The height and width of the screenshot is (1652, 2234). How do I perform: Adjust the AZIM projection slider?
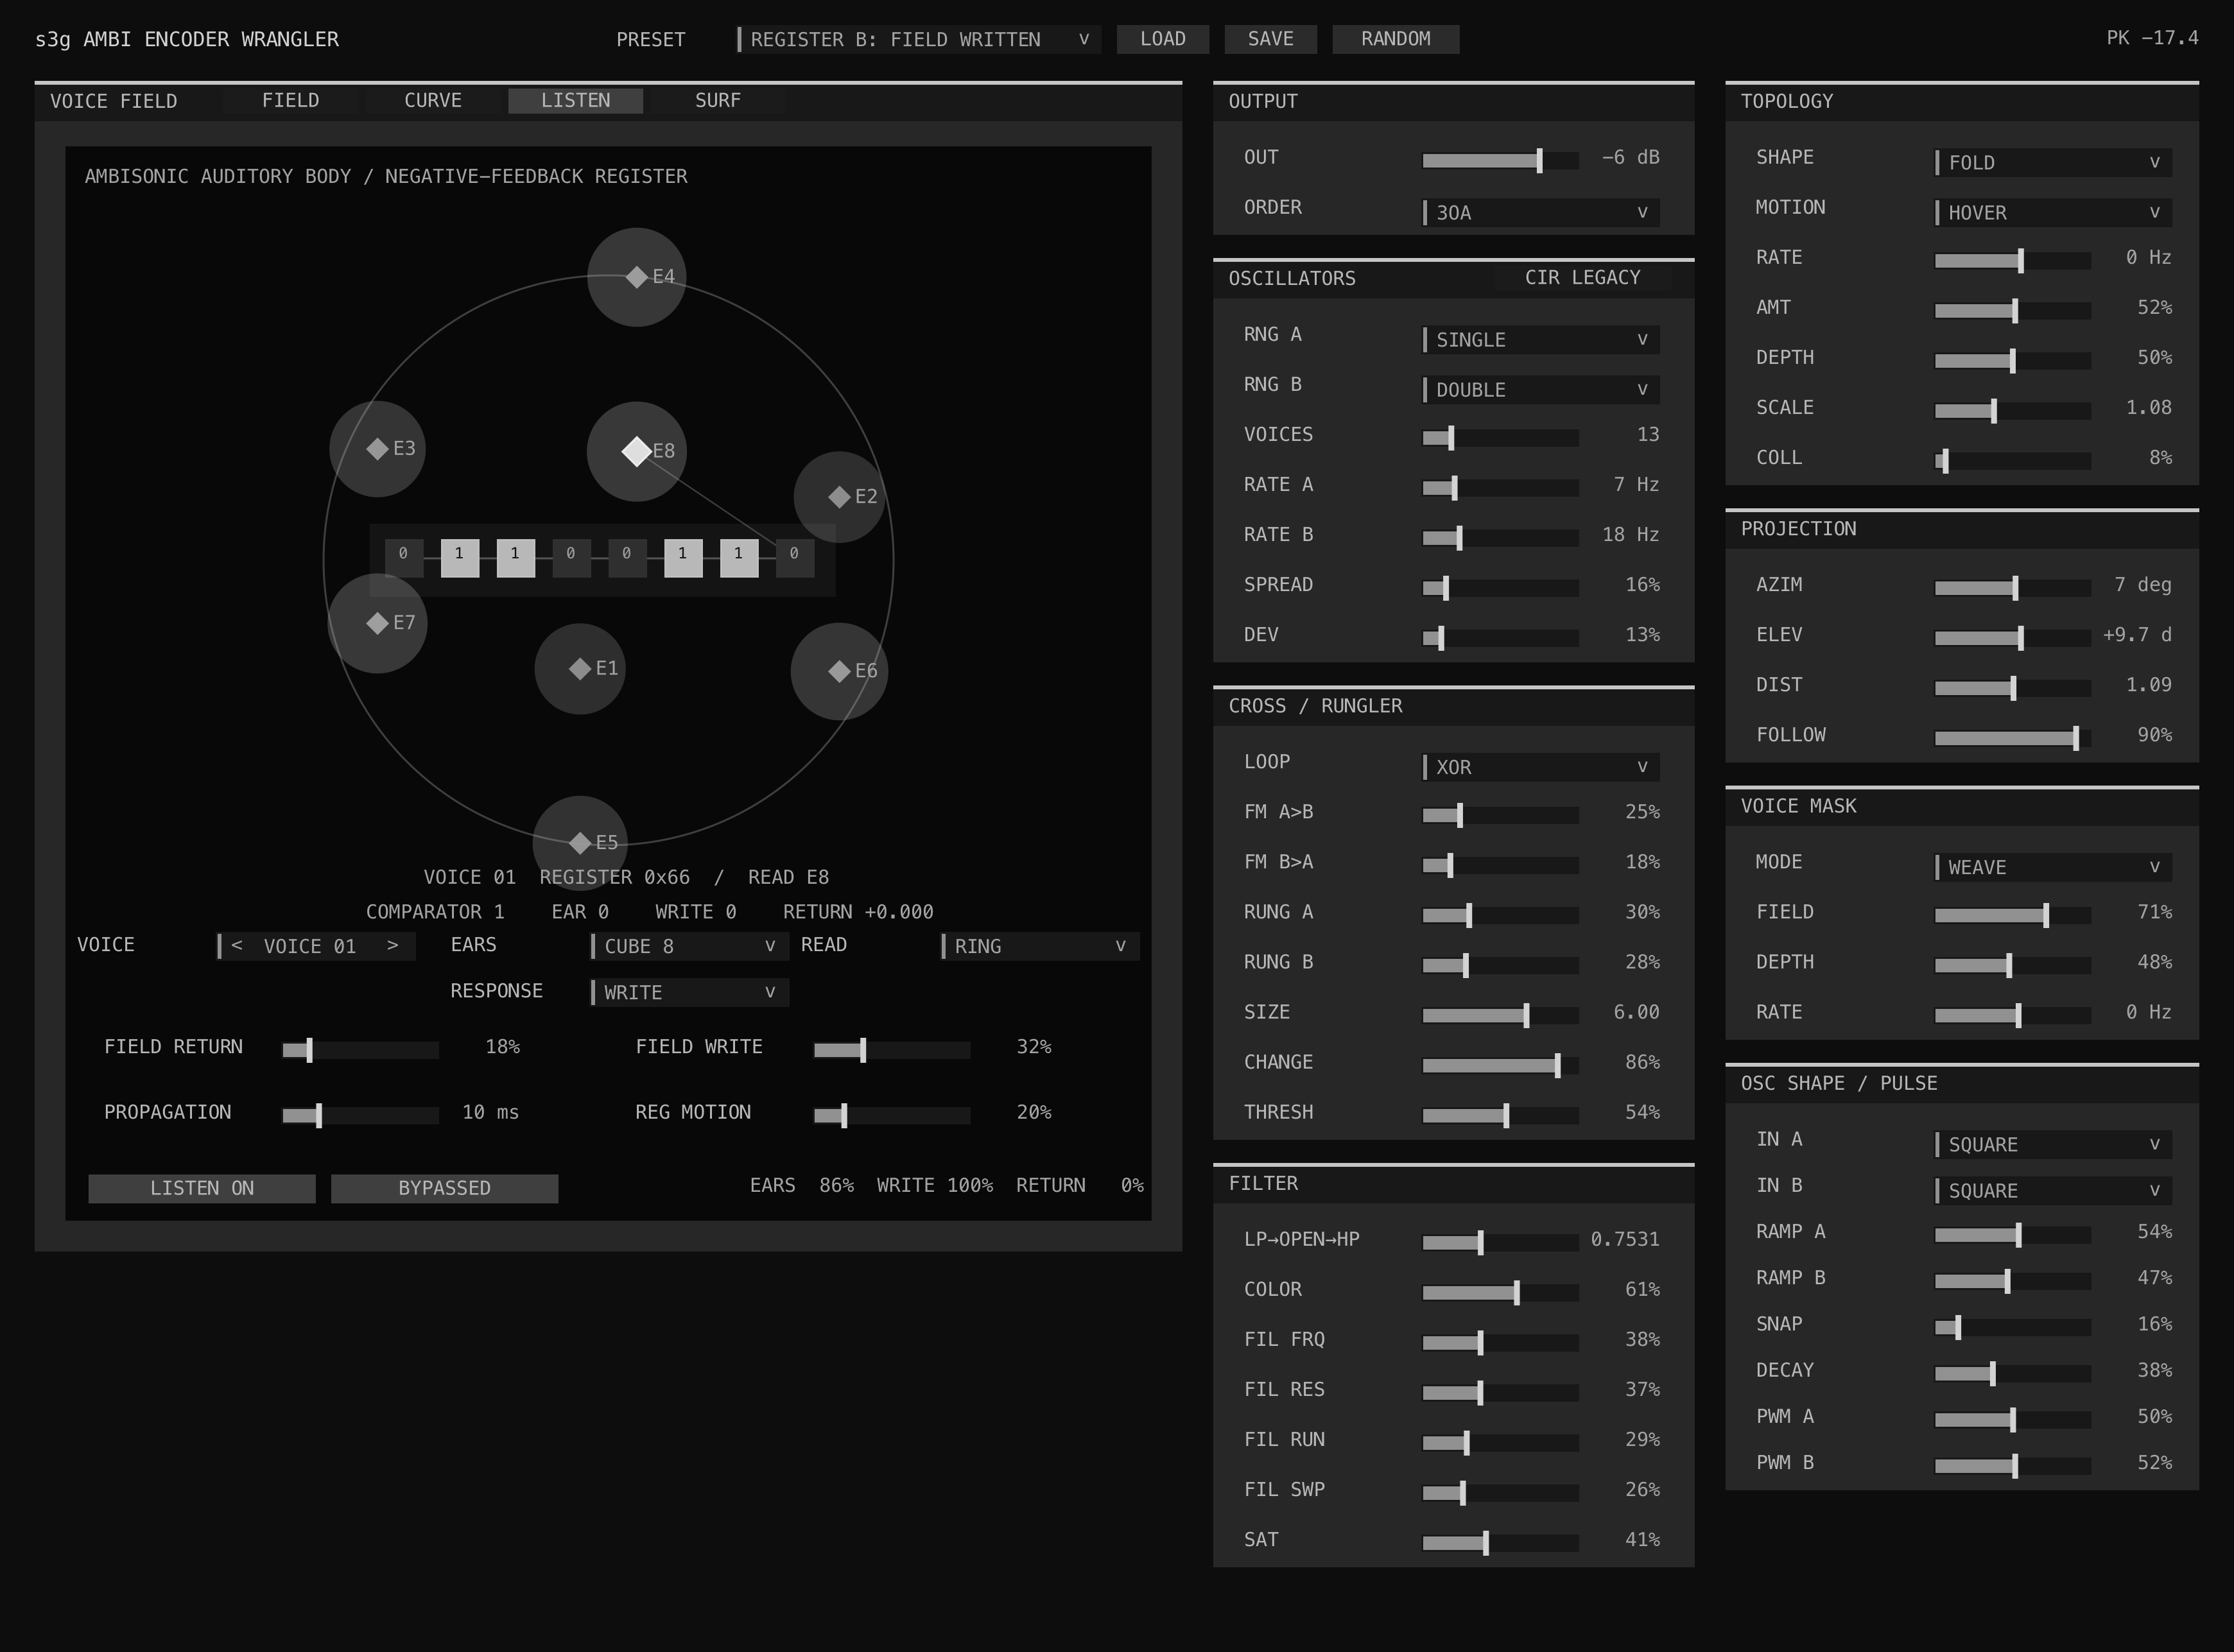click(x=2012, y=588)
